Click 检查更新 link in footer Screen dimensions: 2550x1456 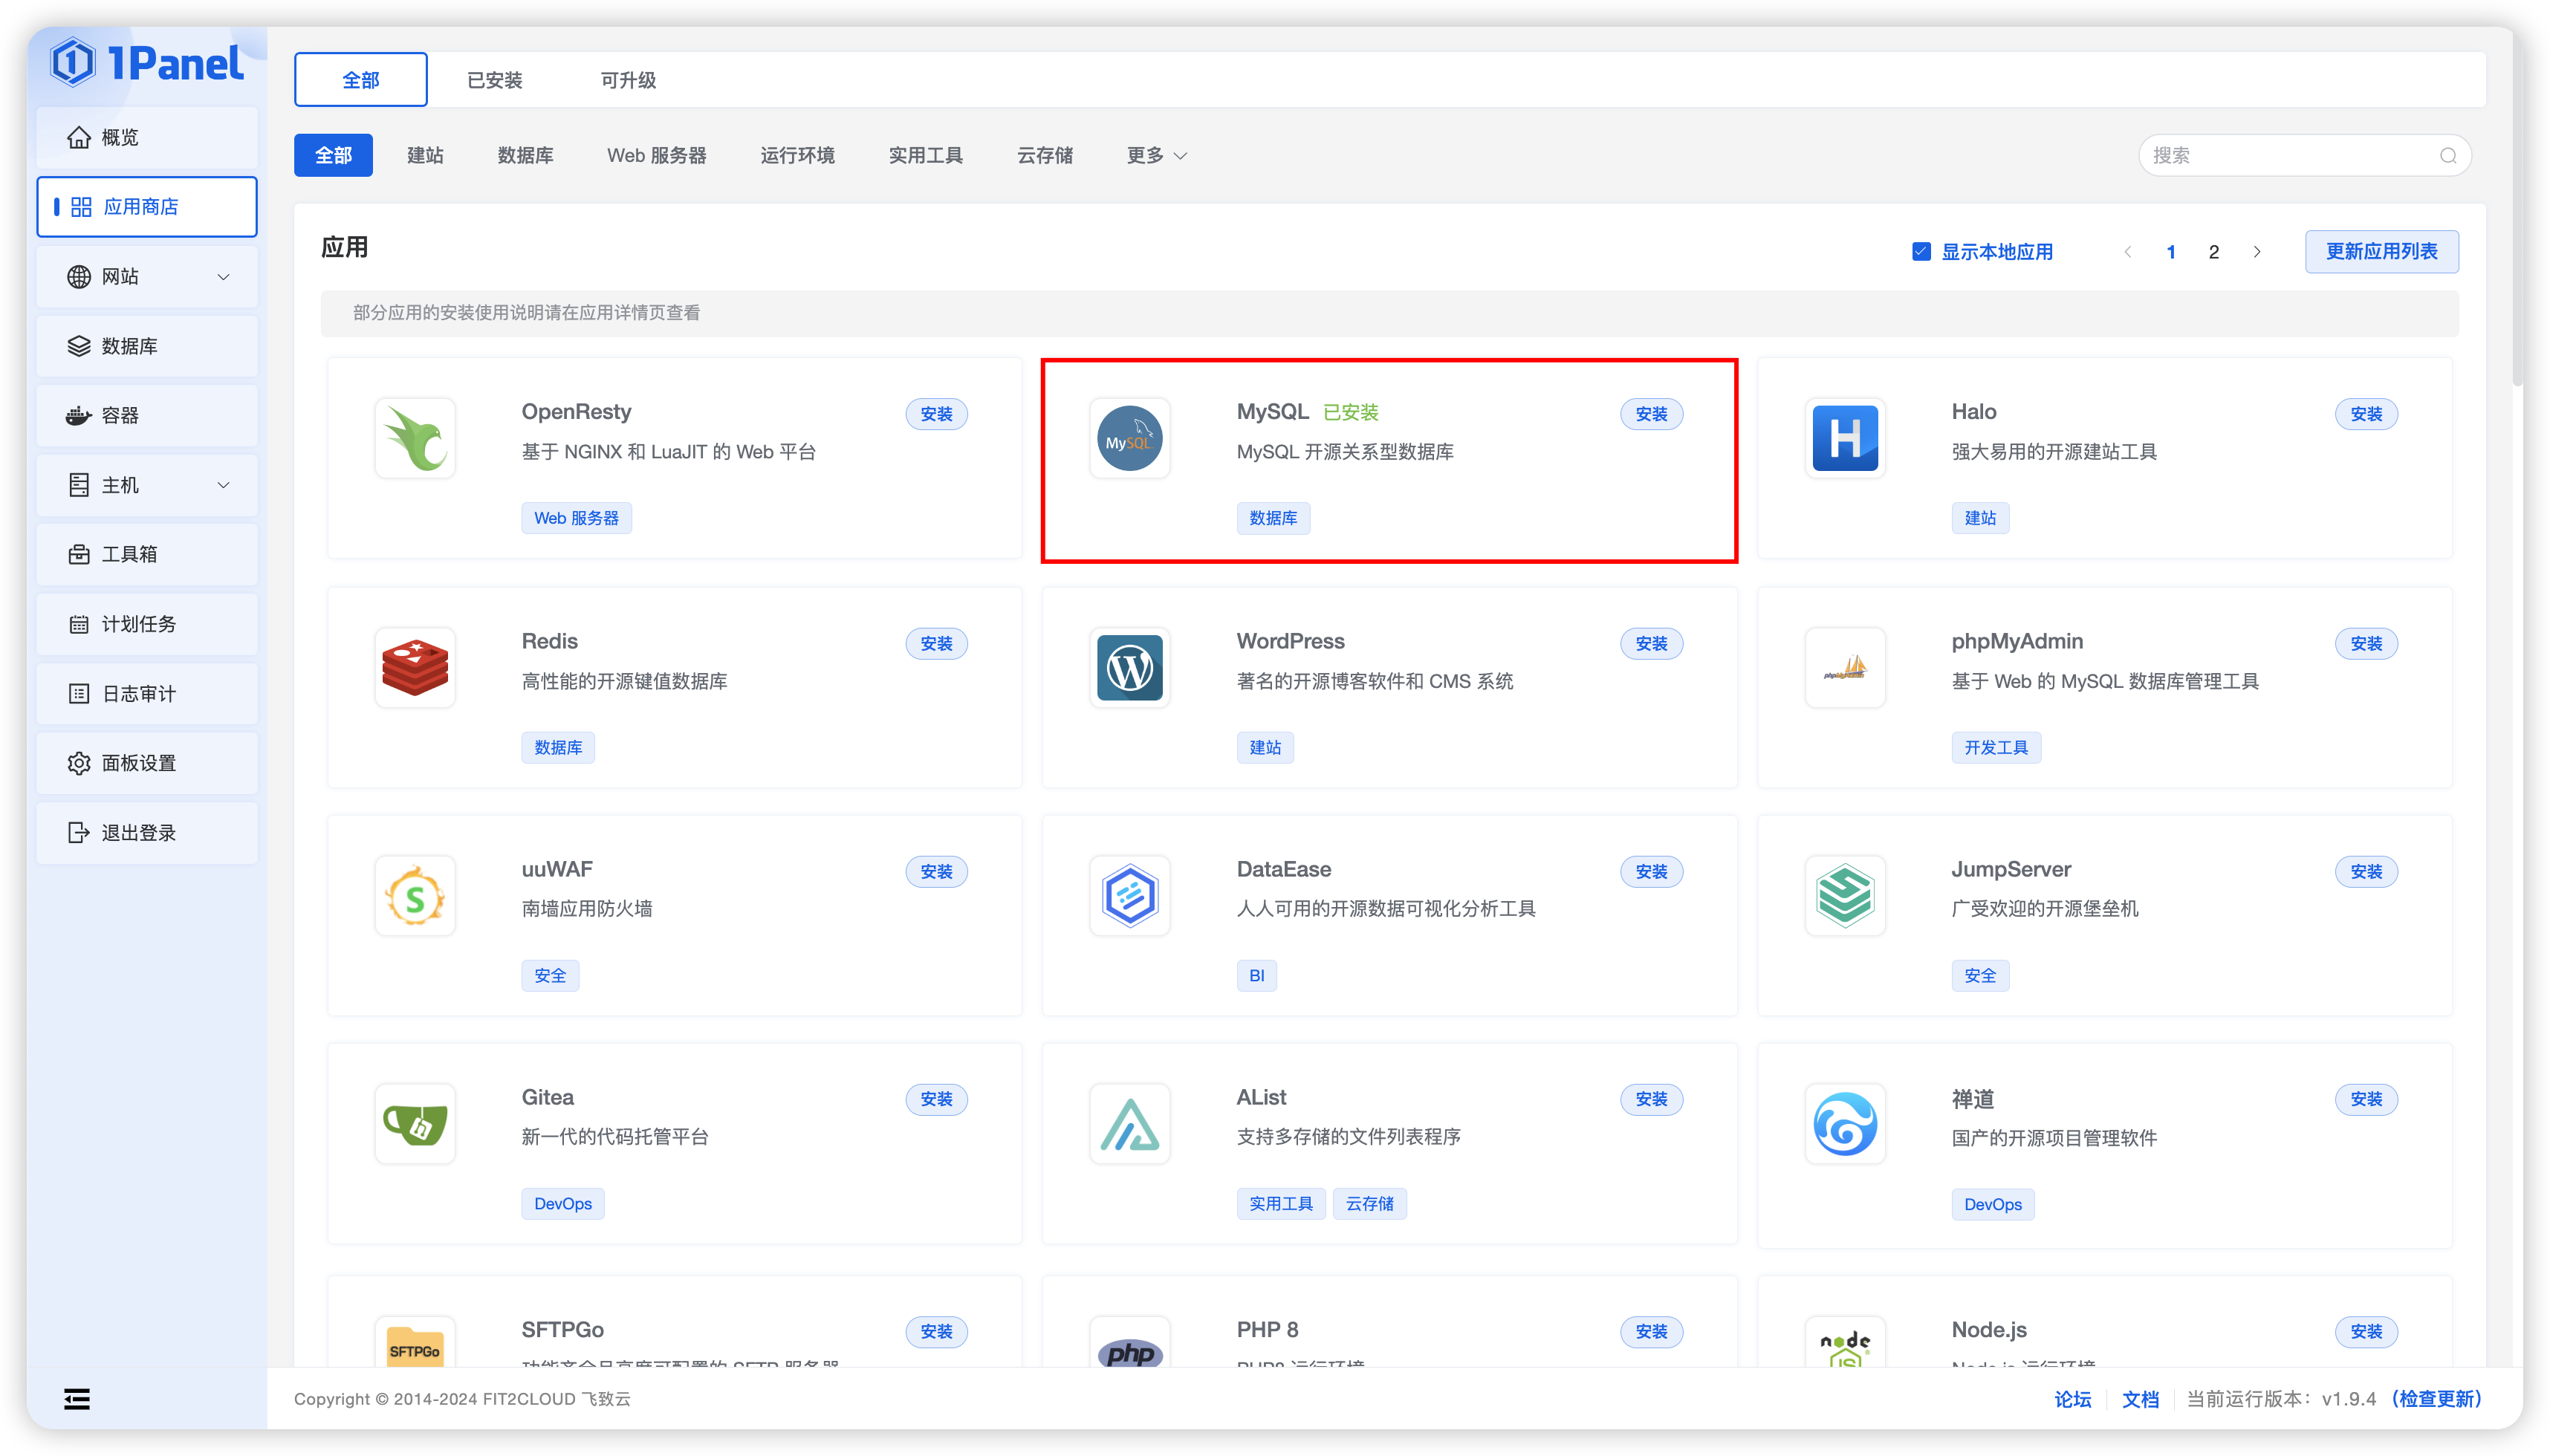coord(2437,1399)
